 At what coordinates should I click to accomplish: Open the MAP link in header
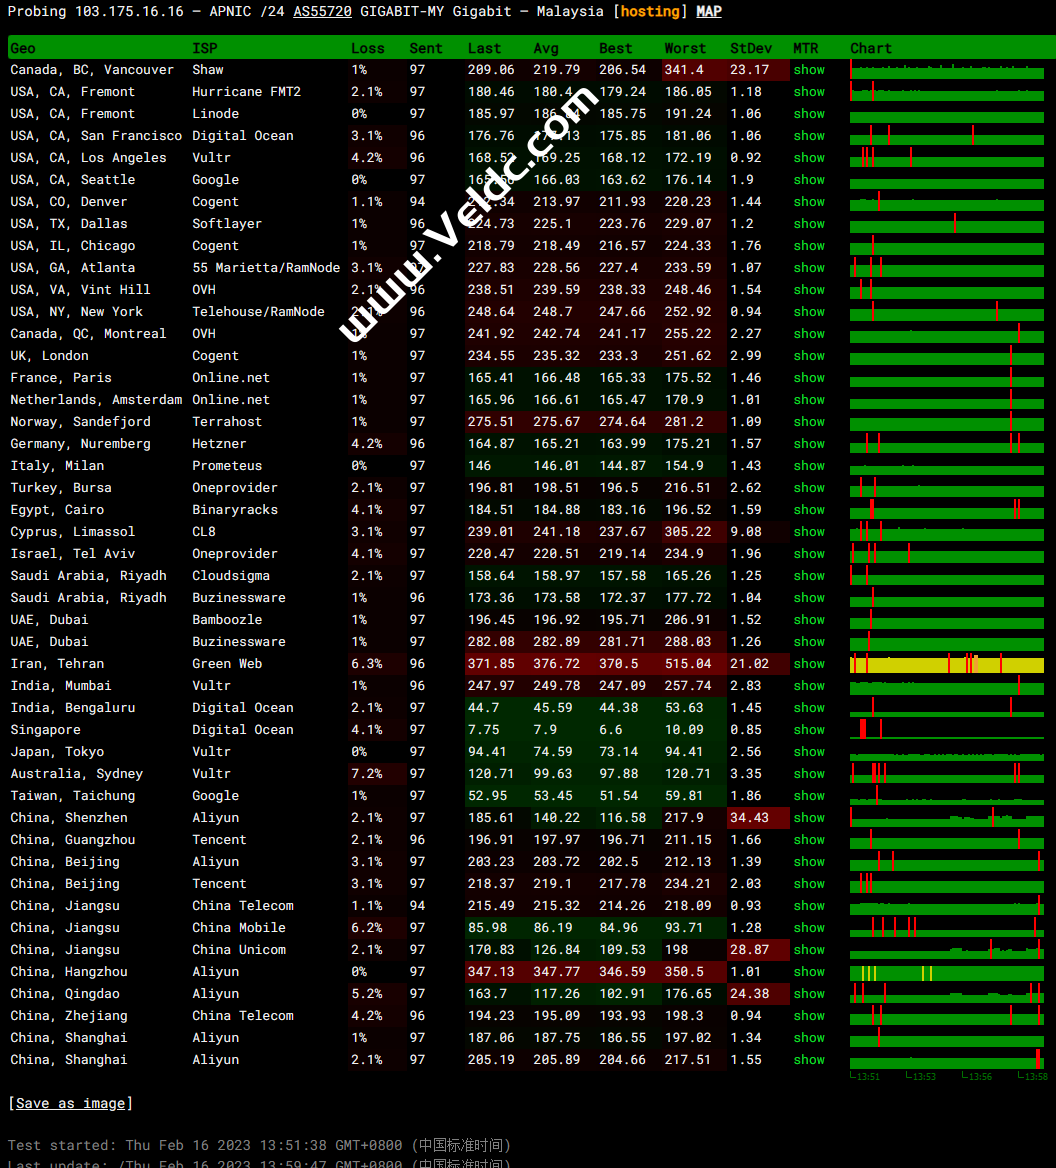pos(709,11)
